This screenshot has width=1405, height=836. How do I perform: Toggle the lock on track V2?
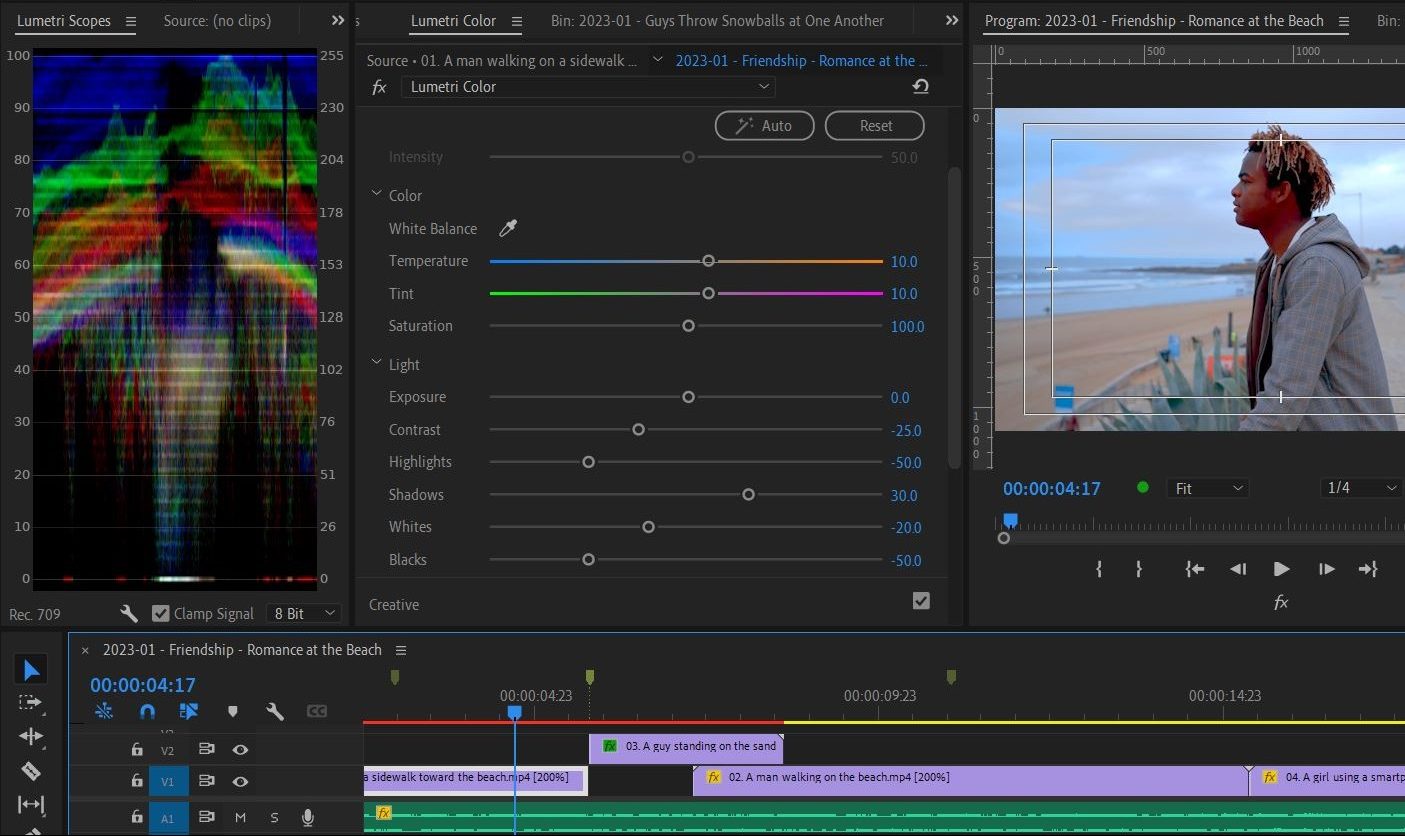tap(137, 749)
